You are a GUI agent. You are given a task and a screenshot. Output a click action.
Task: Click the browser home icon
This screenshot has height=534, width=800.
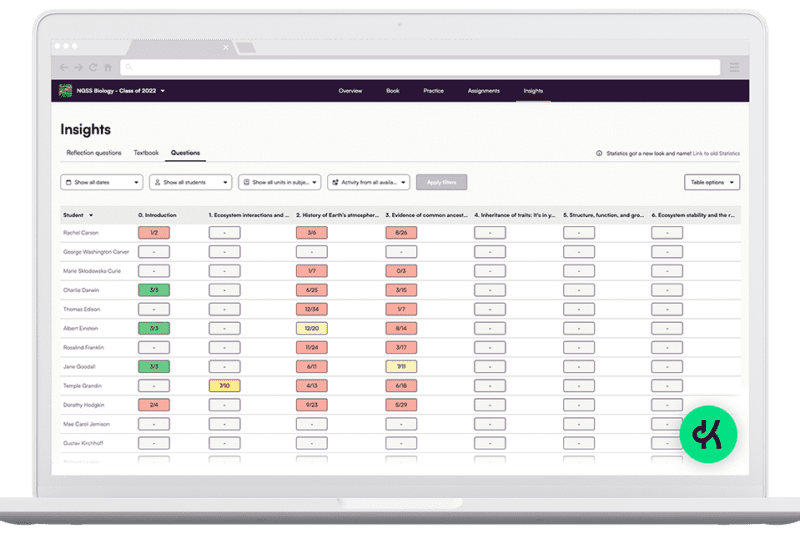(x=107, y=68)
